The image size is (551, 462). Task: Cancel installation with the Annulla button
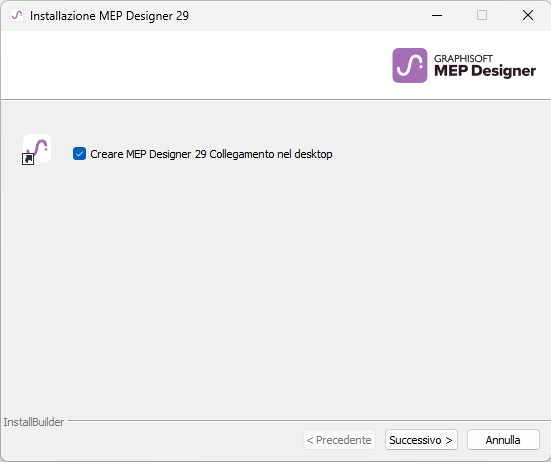pos(503,440)
